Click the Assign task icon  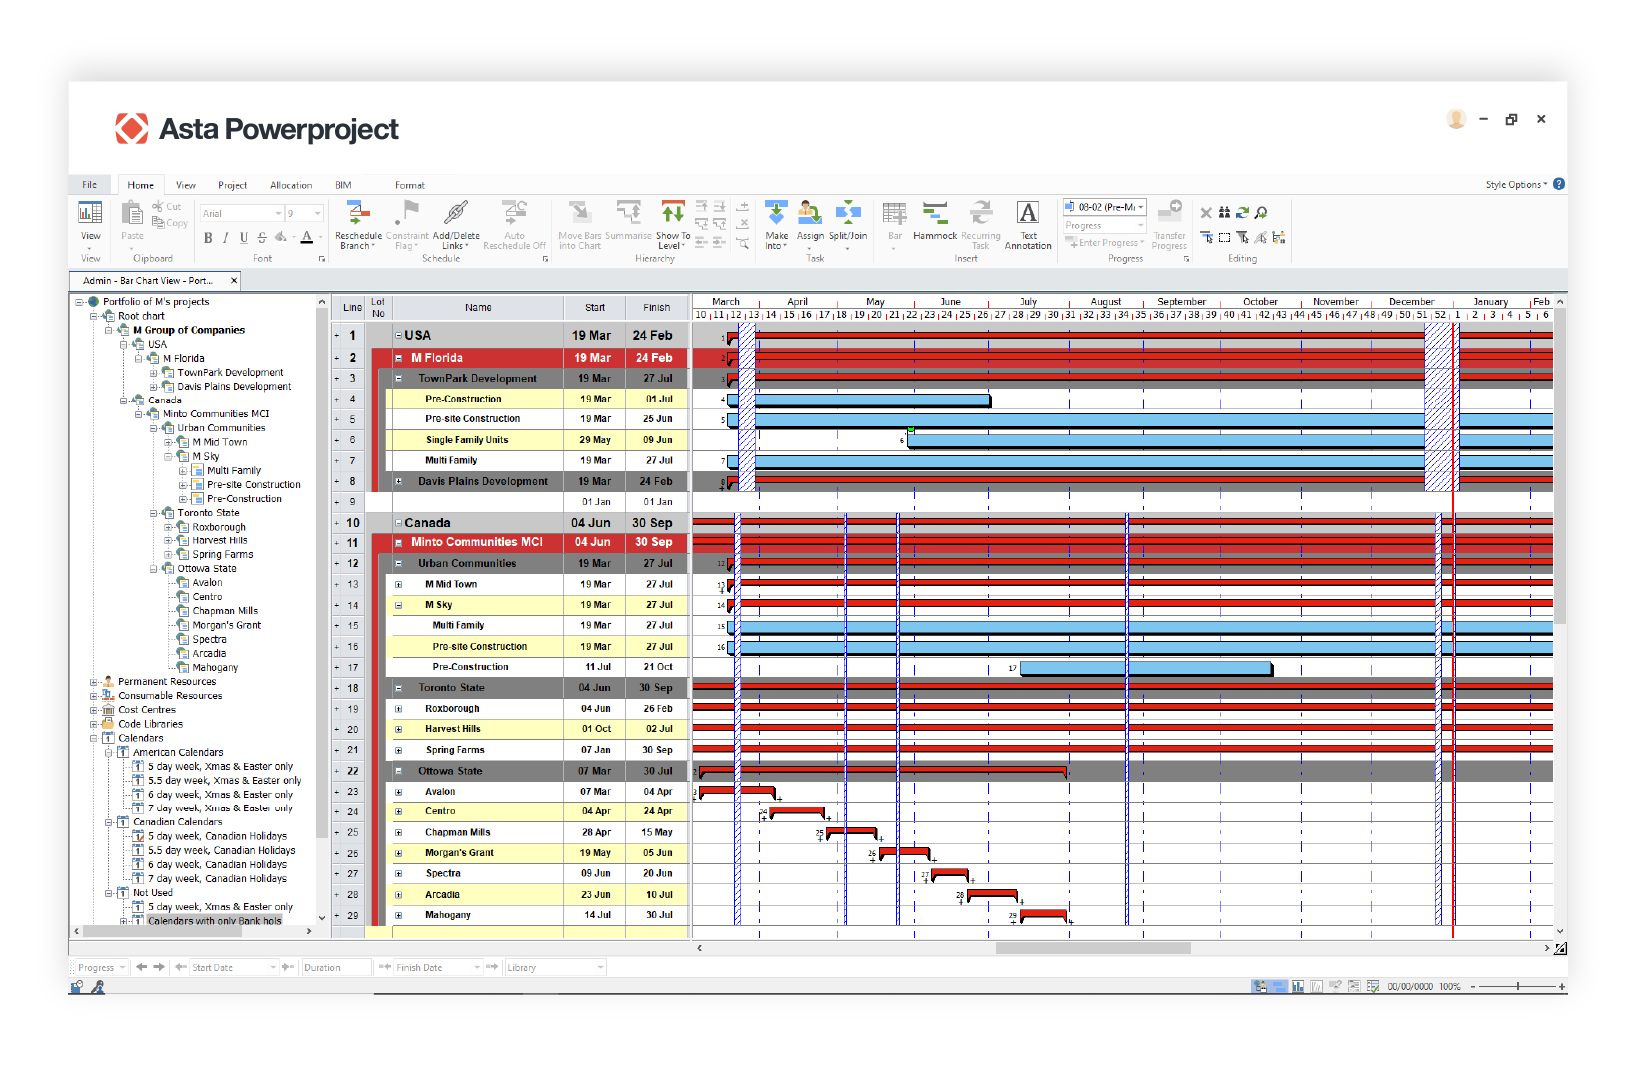point(810,212)
